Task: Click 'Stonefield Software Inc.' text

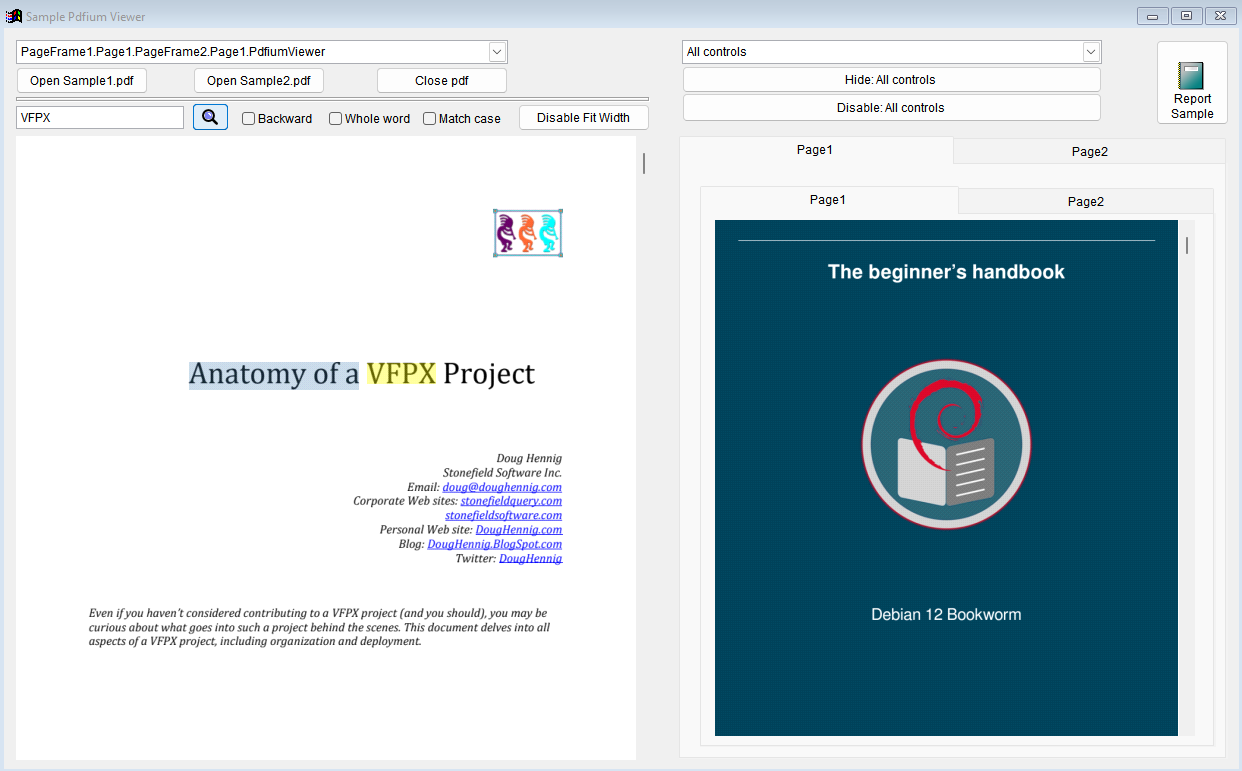Action: tap(502, 473)
